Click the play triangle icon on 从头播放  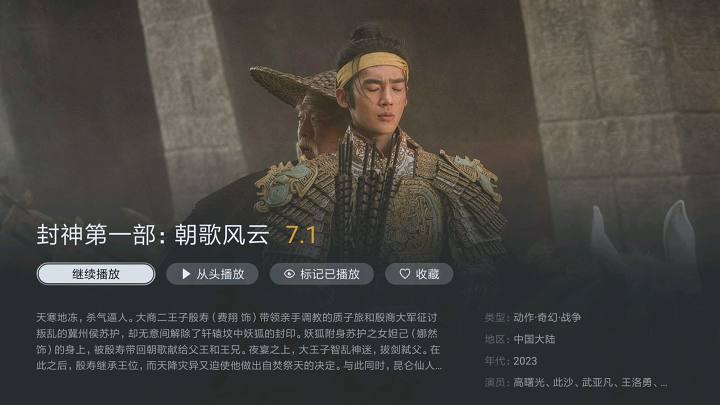186,274
